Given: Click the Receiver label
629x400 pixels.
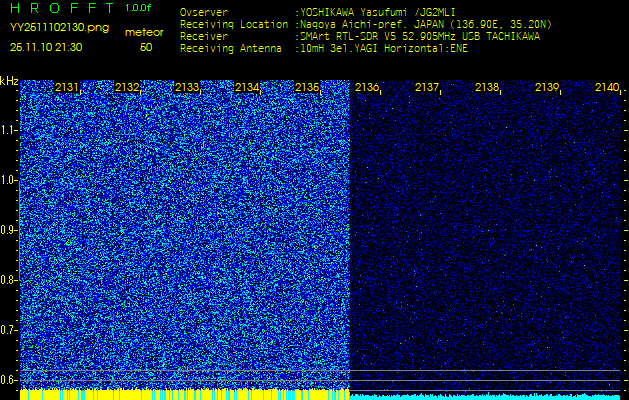Looking at the screenshot, I should [x=204, y=37].
